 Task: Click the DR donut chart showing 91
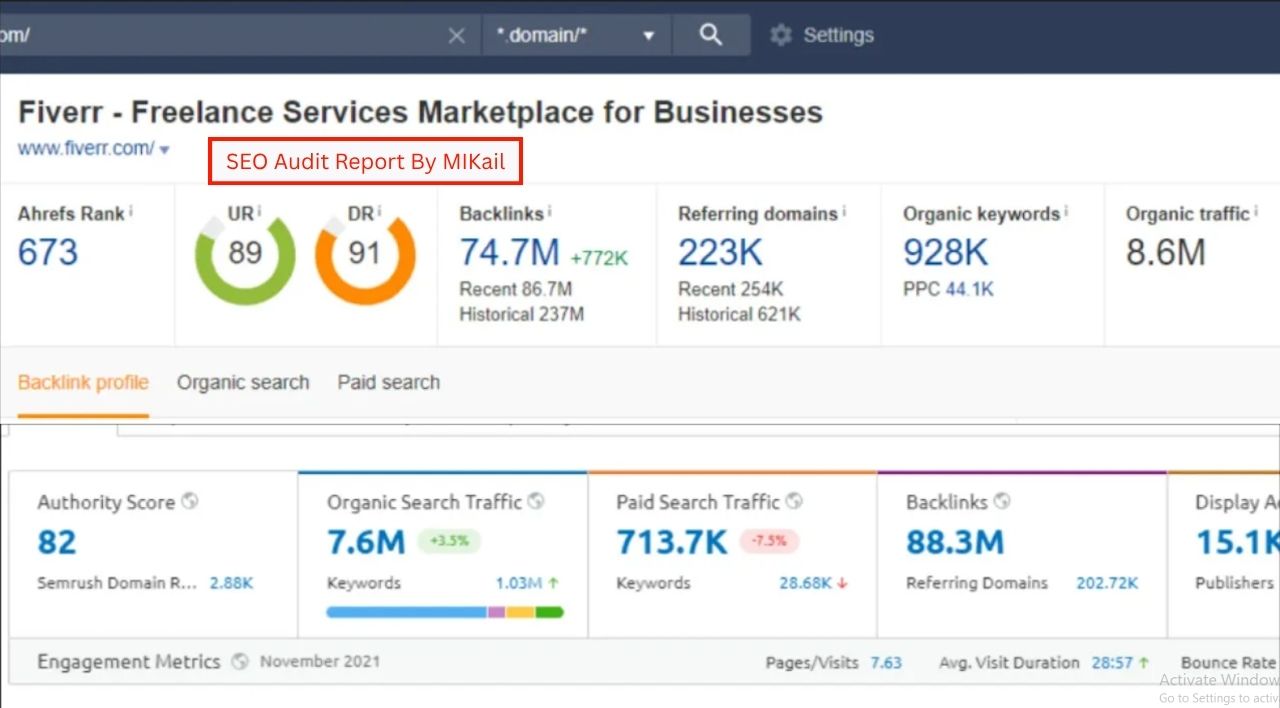pyautogui.click(x=364, y=254)
